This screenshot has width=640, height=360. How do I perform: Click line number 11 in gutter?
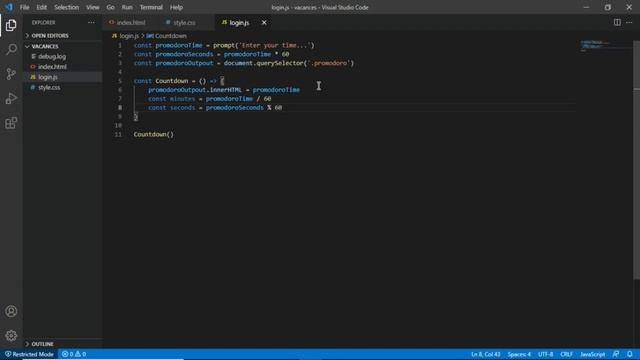[118, 134]
